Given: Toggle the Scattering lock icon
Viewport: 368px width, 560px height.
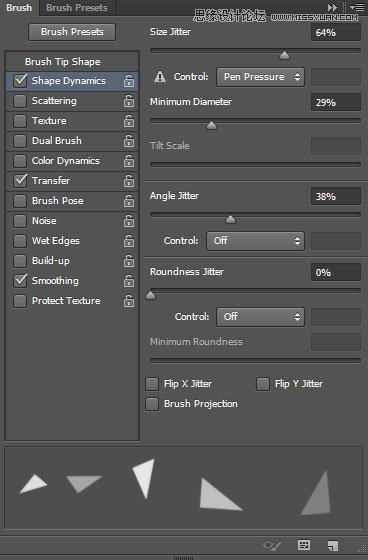Looking at the screenshot, I should click(129, 101).
